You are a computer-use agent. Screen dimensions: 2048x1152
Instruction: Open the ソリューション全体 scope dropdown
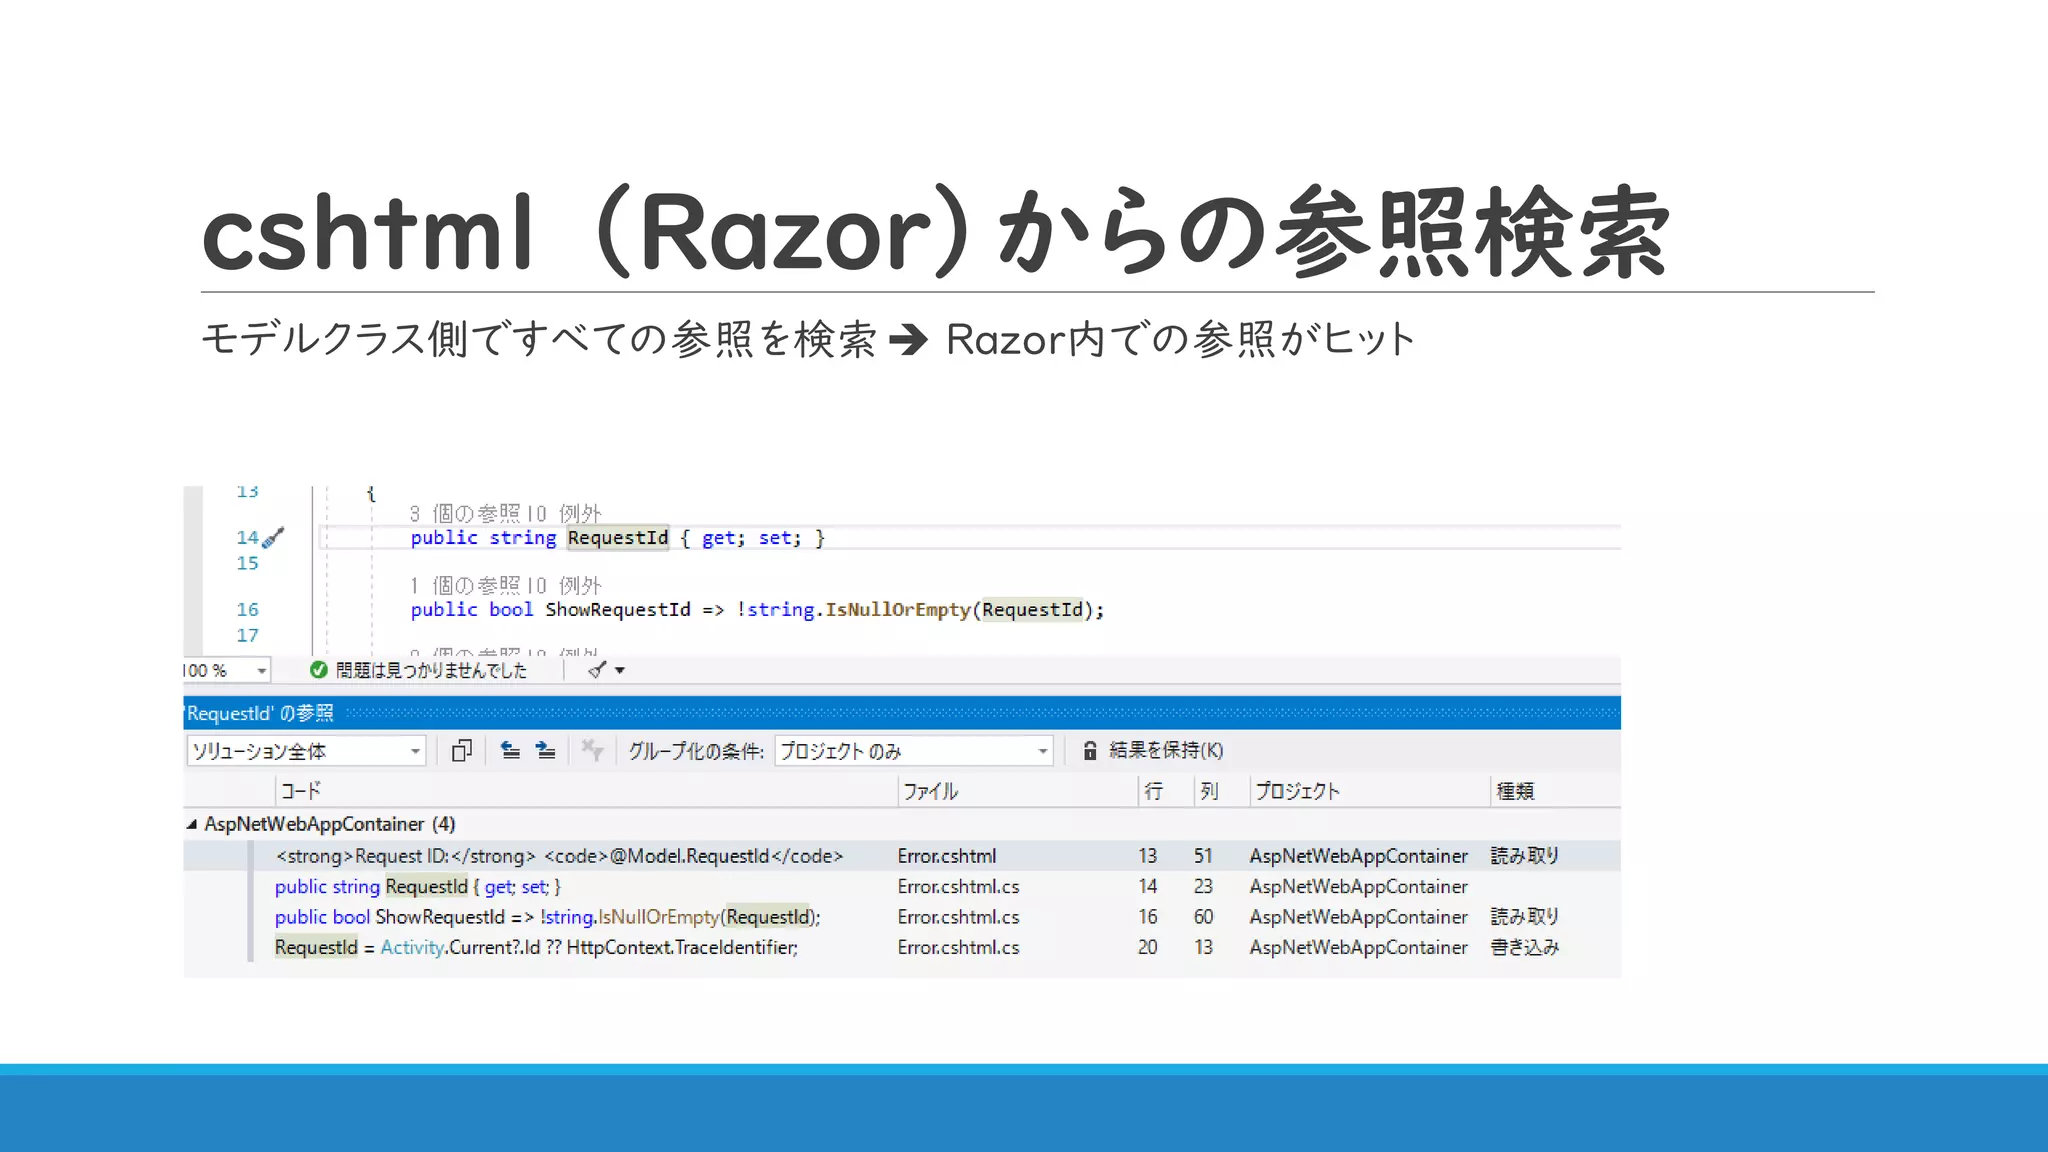coord(306,751)
